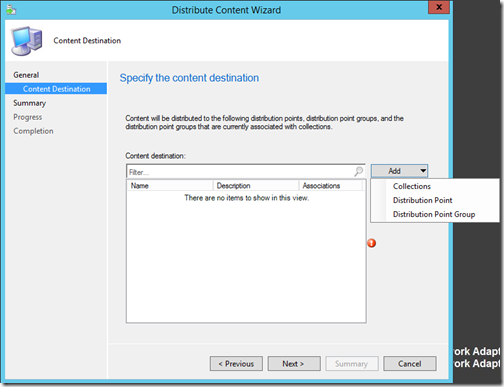The width and height of the screenshot is (504, 387).
Task: Sort by the Associations column header
Action: click(x=330, y=186)
